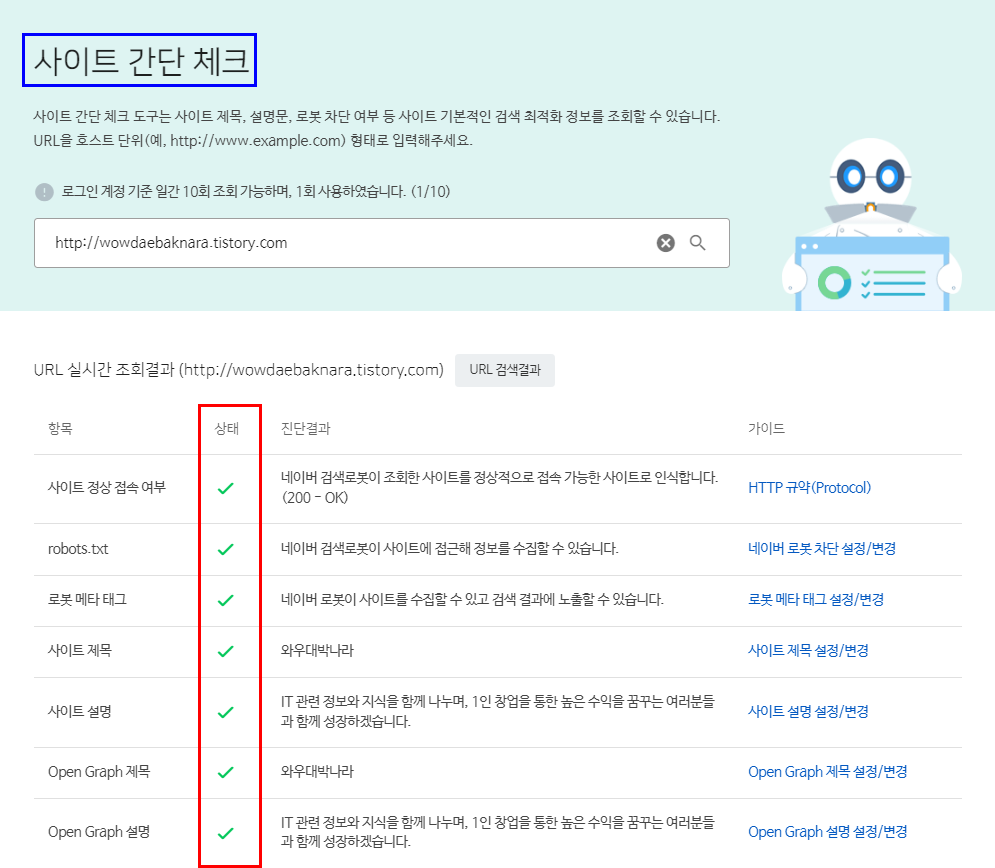Viewport: 995px width, 868px height.
Task: Click the 로봇 메타 태그 diagnosis result text
Action: click(x=472, y=599)
